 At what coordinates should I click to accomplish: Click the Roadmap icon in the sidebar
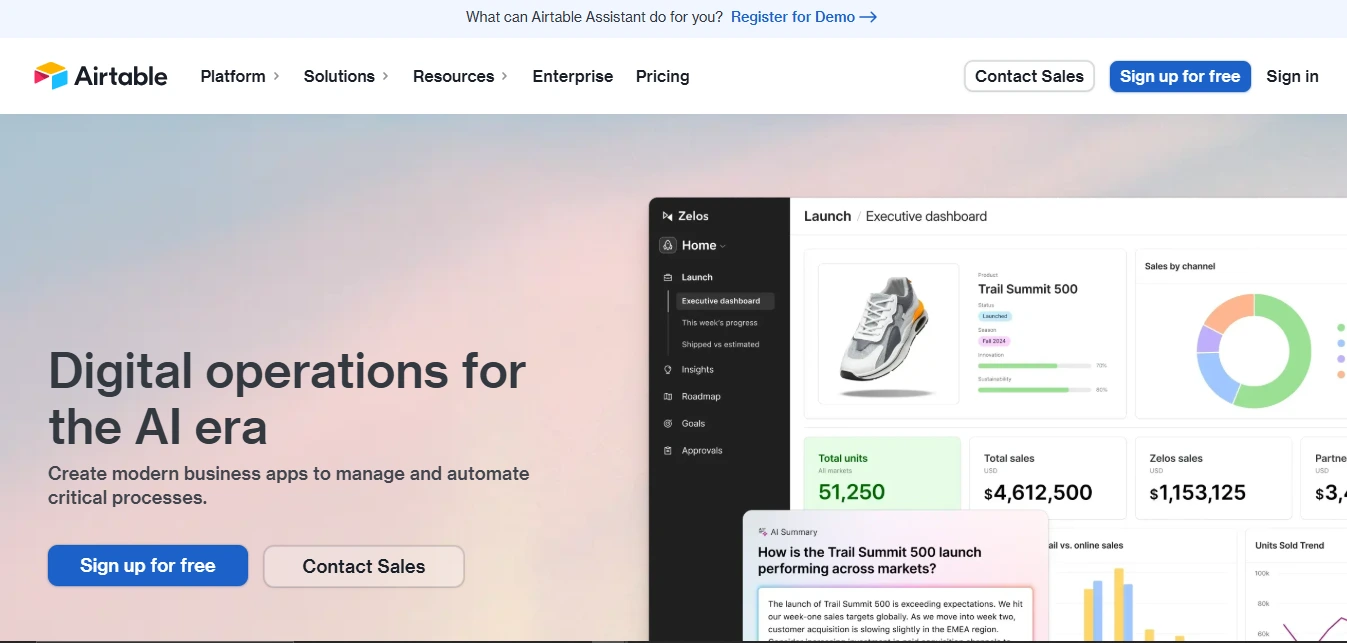668,396
